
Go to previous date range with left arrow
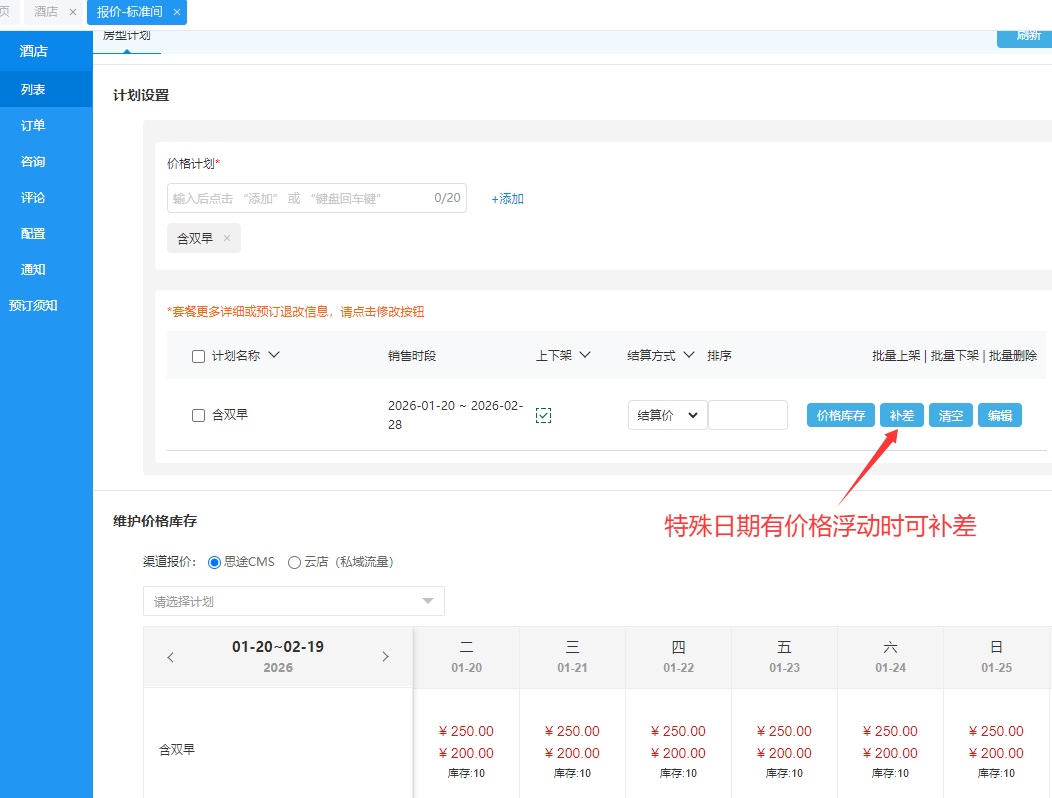(x=170, y=657)
